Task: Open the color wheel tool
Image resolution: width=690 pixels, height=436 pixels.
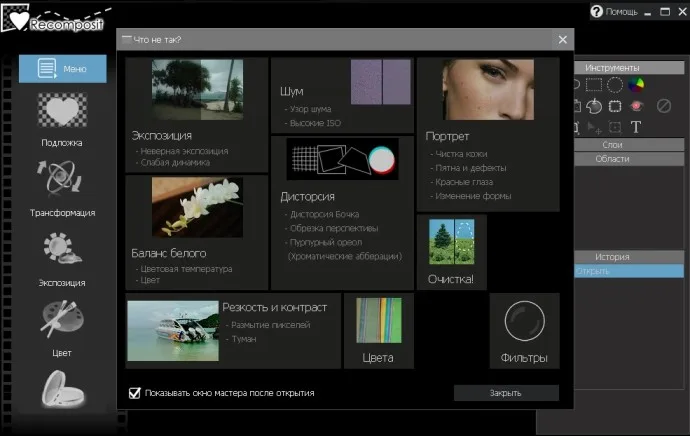Action: coord(636,84)
